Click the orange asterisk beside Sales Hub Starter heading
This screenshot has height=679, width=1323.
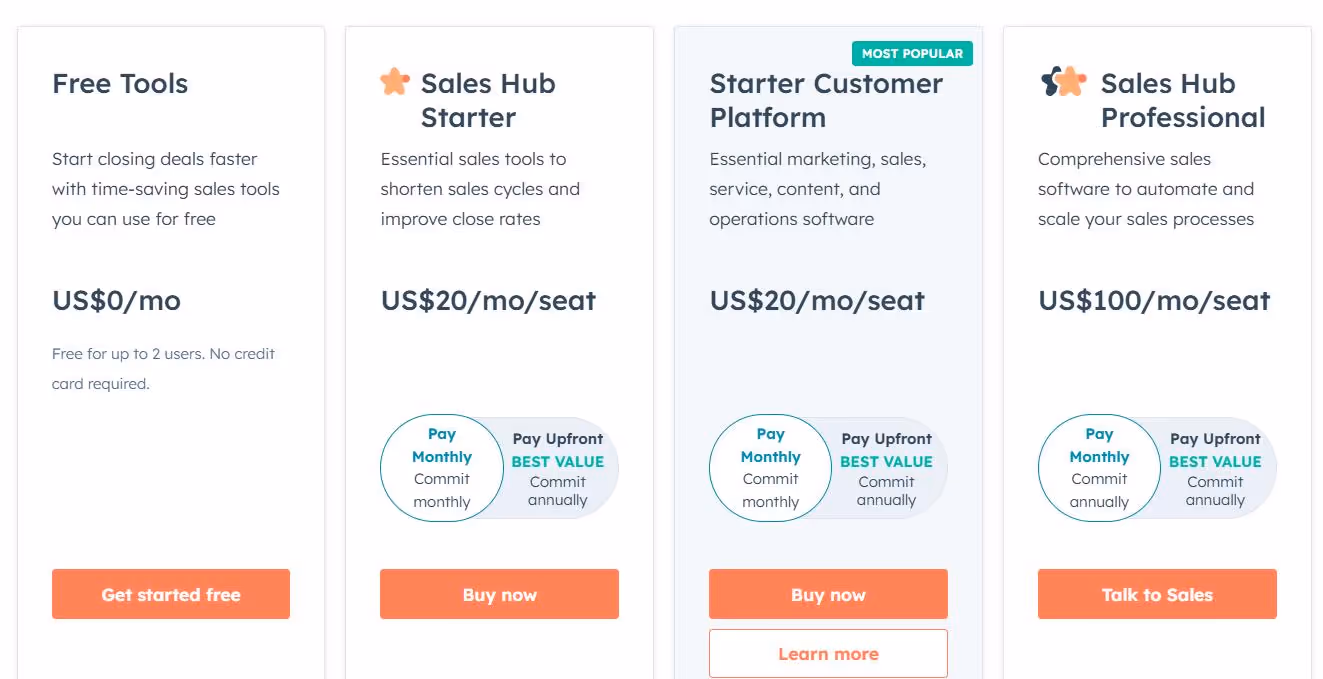pos(395,81)
